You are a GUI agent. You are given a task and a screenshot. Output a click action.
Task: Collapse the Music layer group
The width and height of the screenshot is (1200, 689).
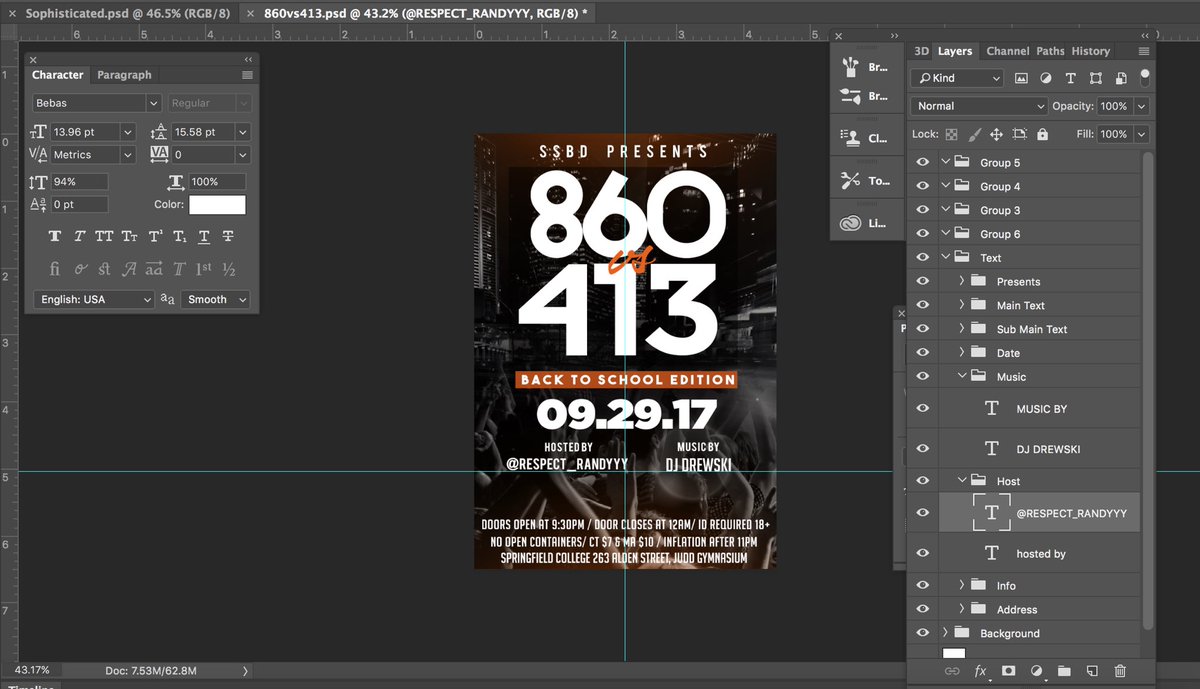(x=962, y=376)
